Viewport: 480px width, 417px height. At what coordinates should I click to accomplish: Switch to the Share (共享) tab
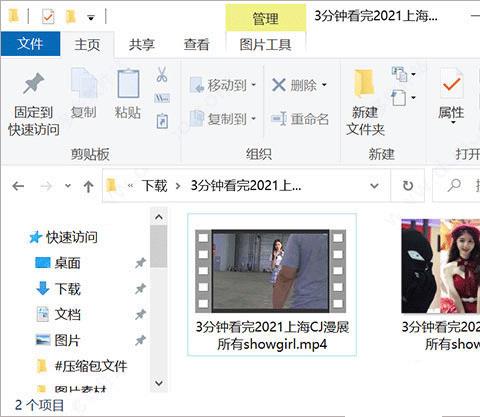point(142,44)
